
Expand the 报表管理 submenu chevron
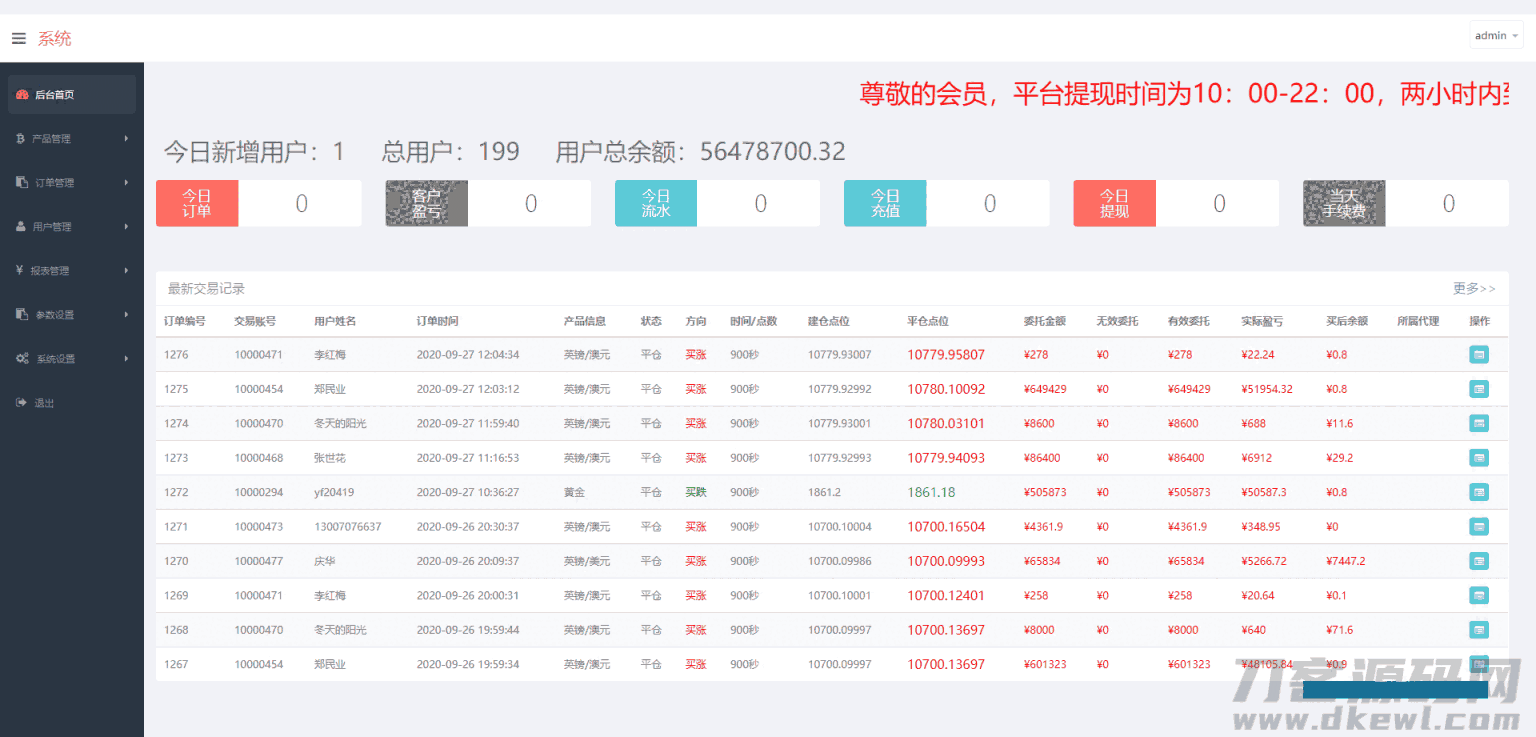click(x=127, y=270)
